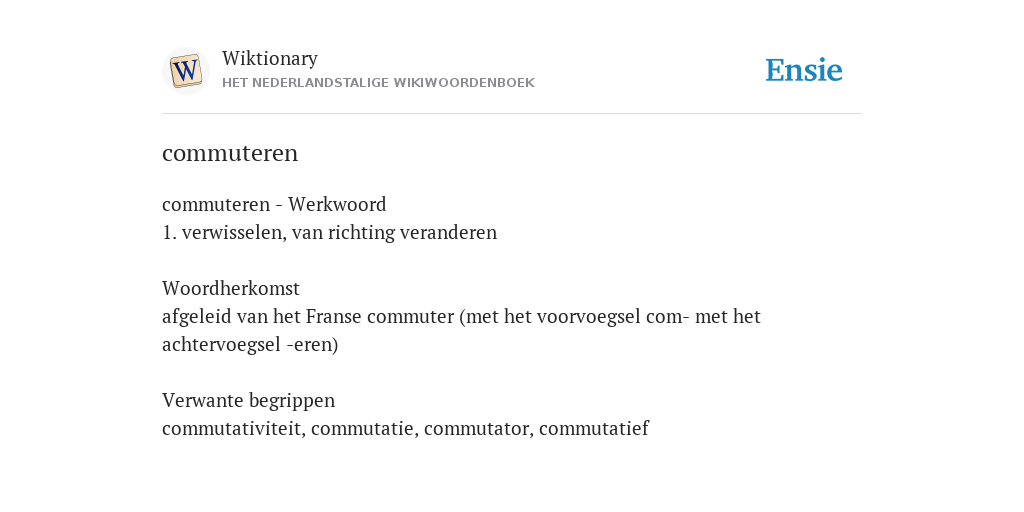Click the 'commuteren - Werkwoord' line

point(274,204)
